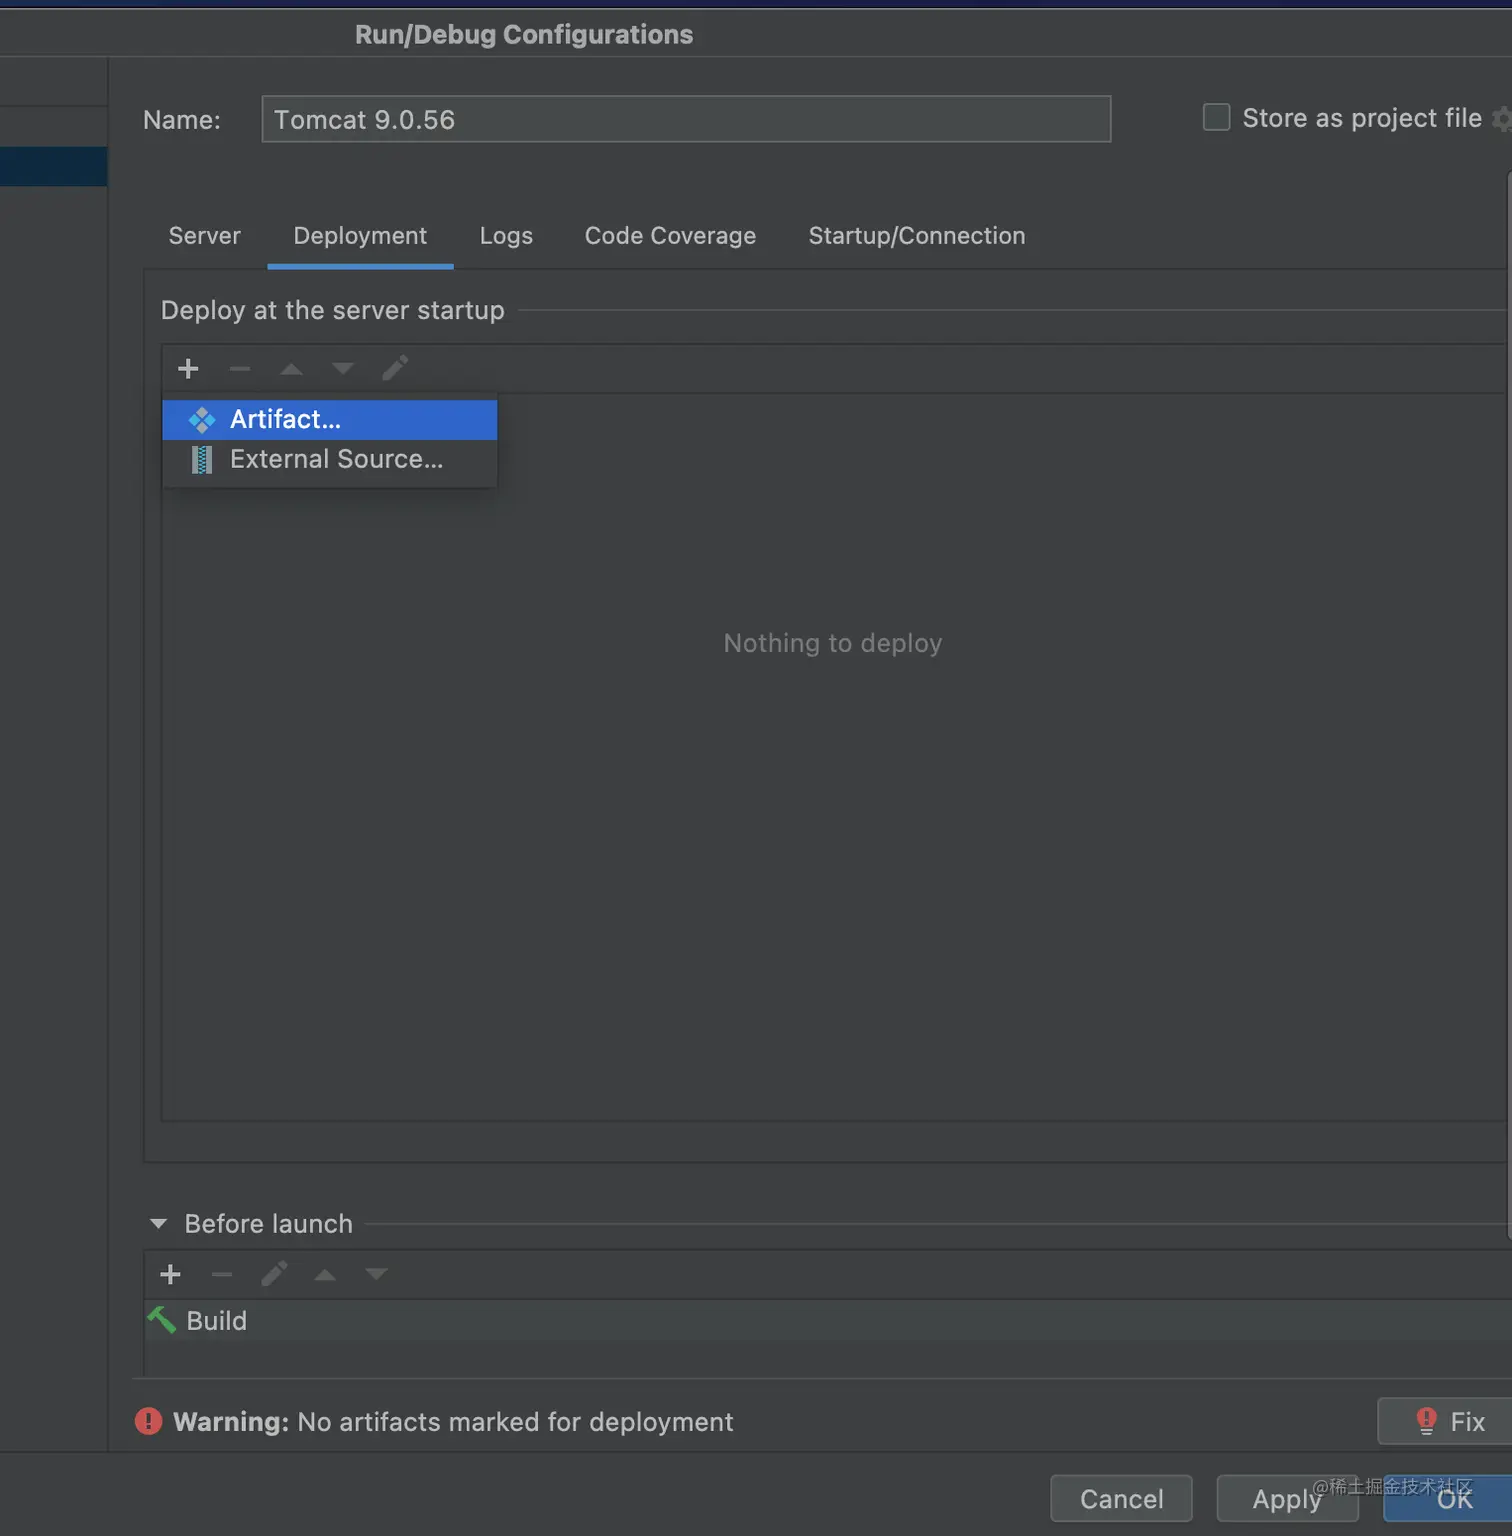This screenshot has width=1512, height=1536.
Task: Switch to the Server tab
Action: tap(205, 236)
